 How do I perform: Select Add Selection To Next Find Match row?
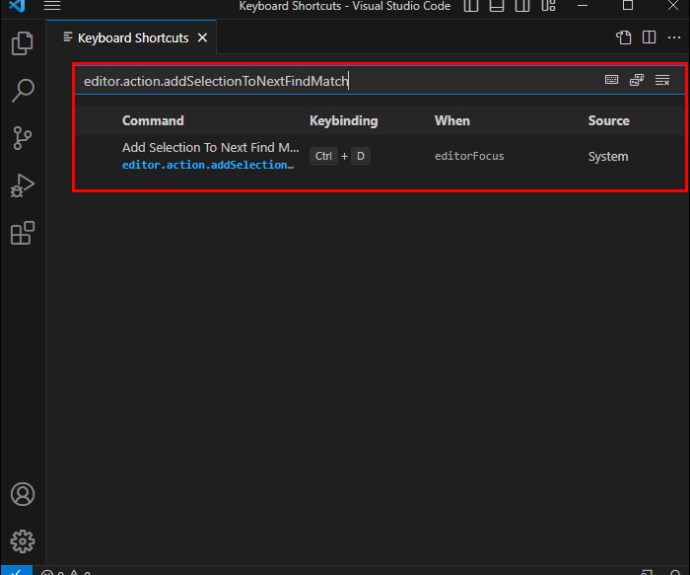[380, 156]
